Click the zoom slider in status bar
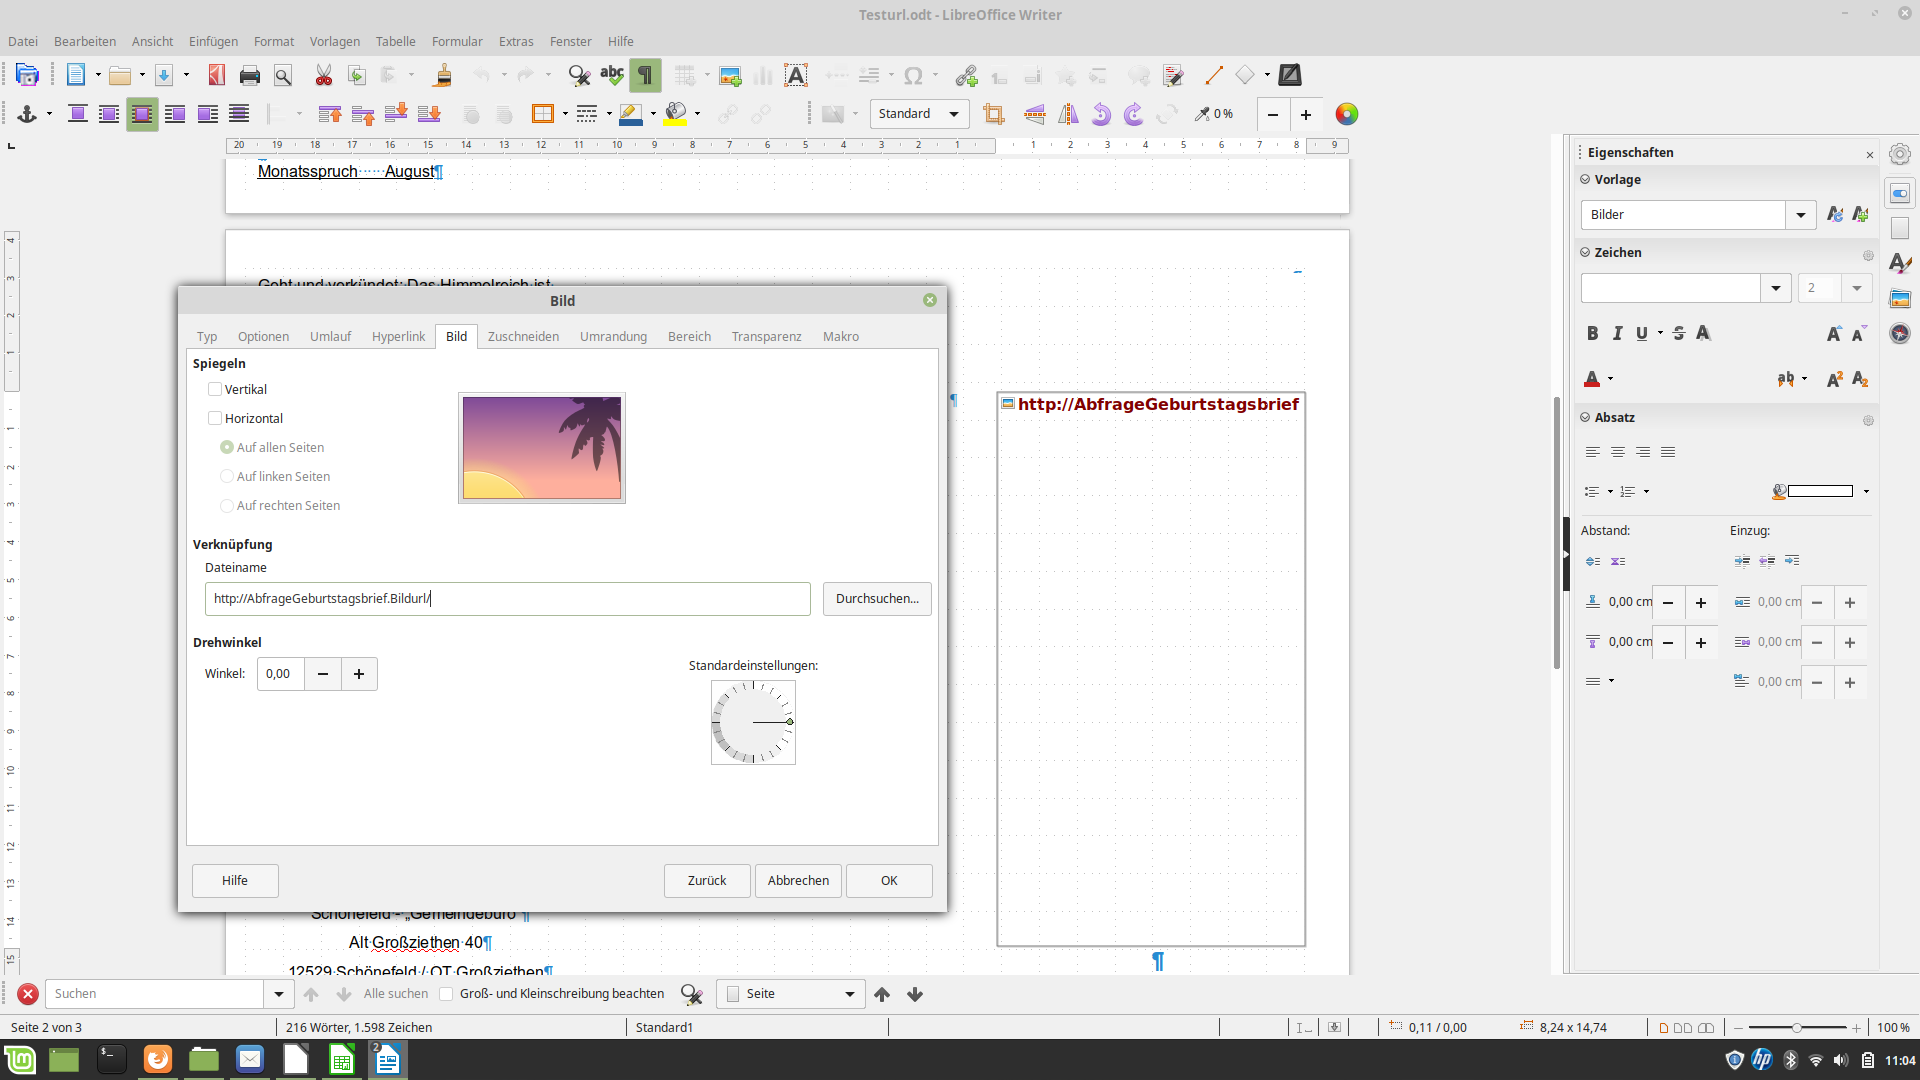The width and height of the screenshot is (1920, 1080). point(1797,1028)
